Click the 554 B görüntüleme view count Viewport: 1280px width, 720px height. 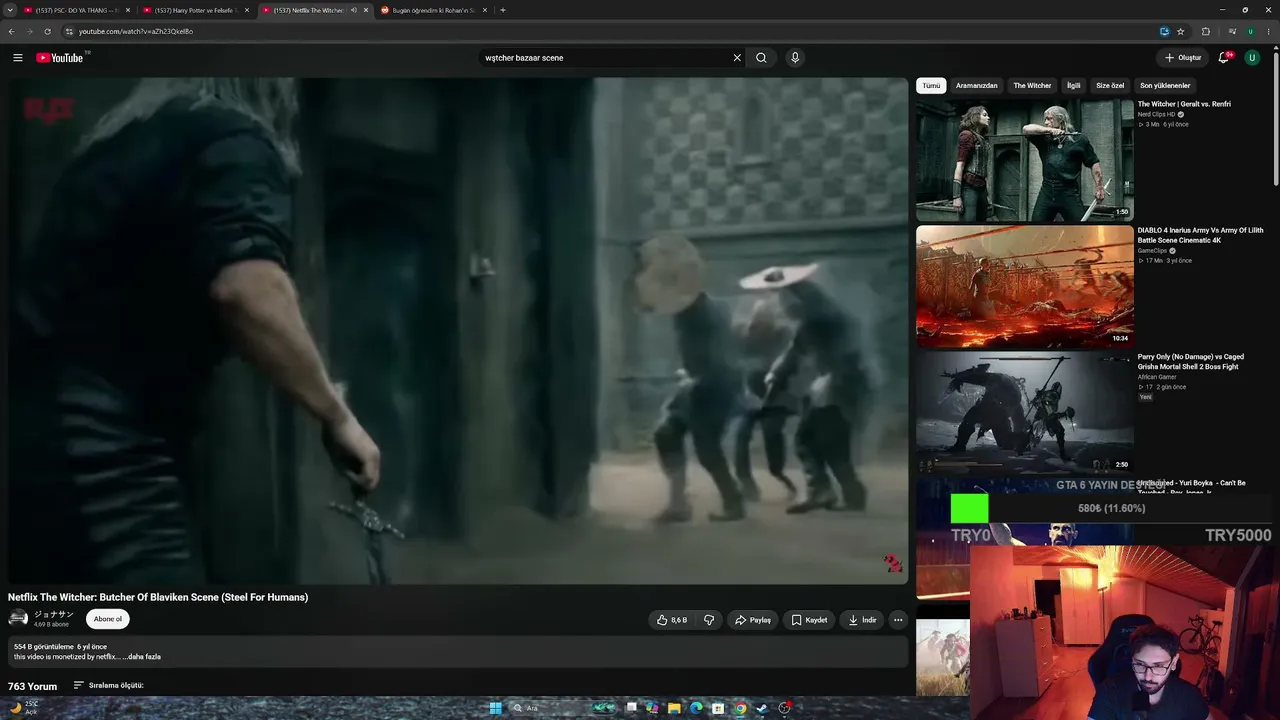tap(44, 647)
